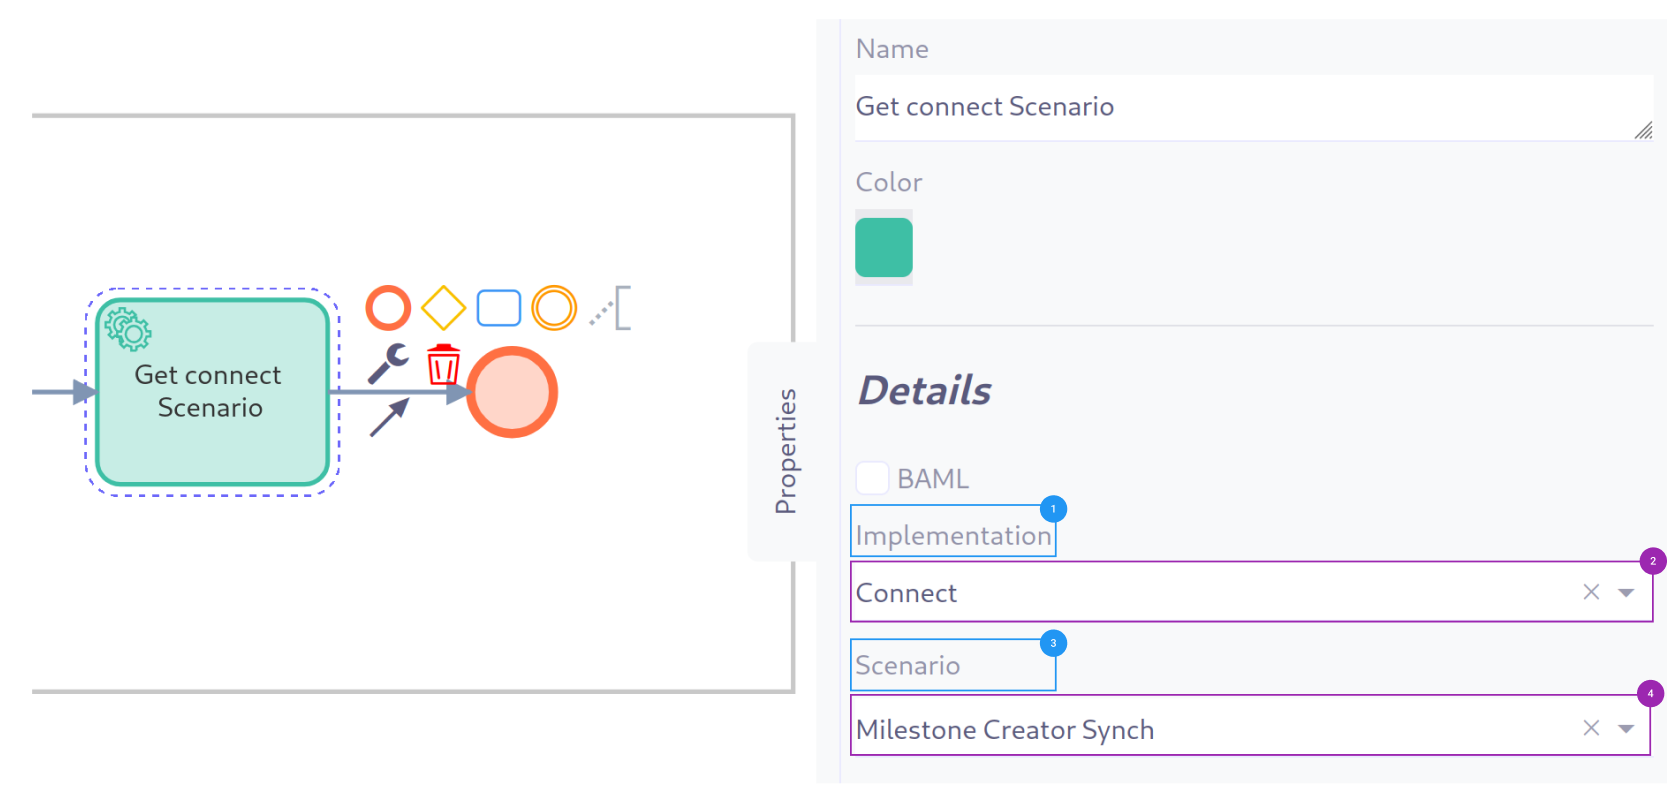Viewport: 1674px width, 802px height.
Task: Click the end event circle on the canvas
Action: tap(513, 391)
